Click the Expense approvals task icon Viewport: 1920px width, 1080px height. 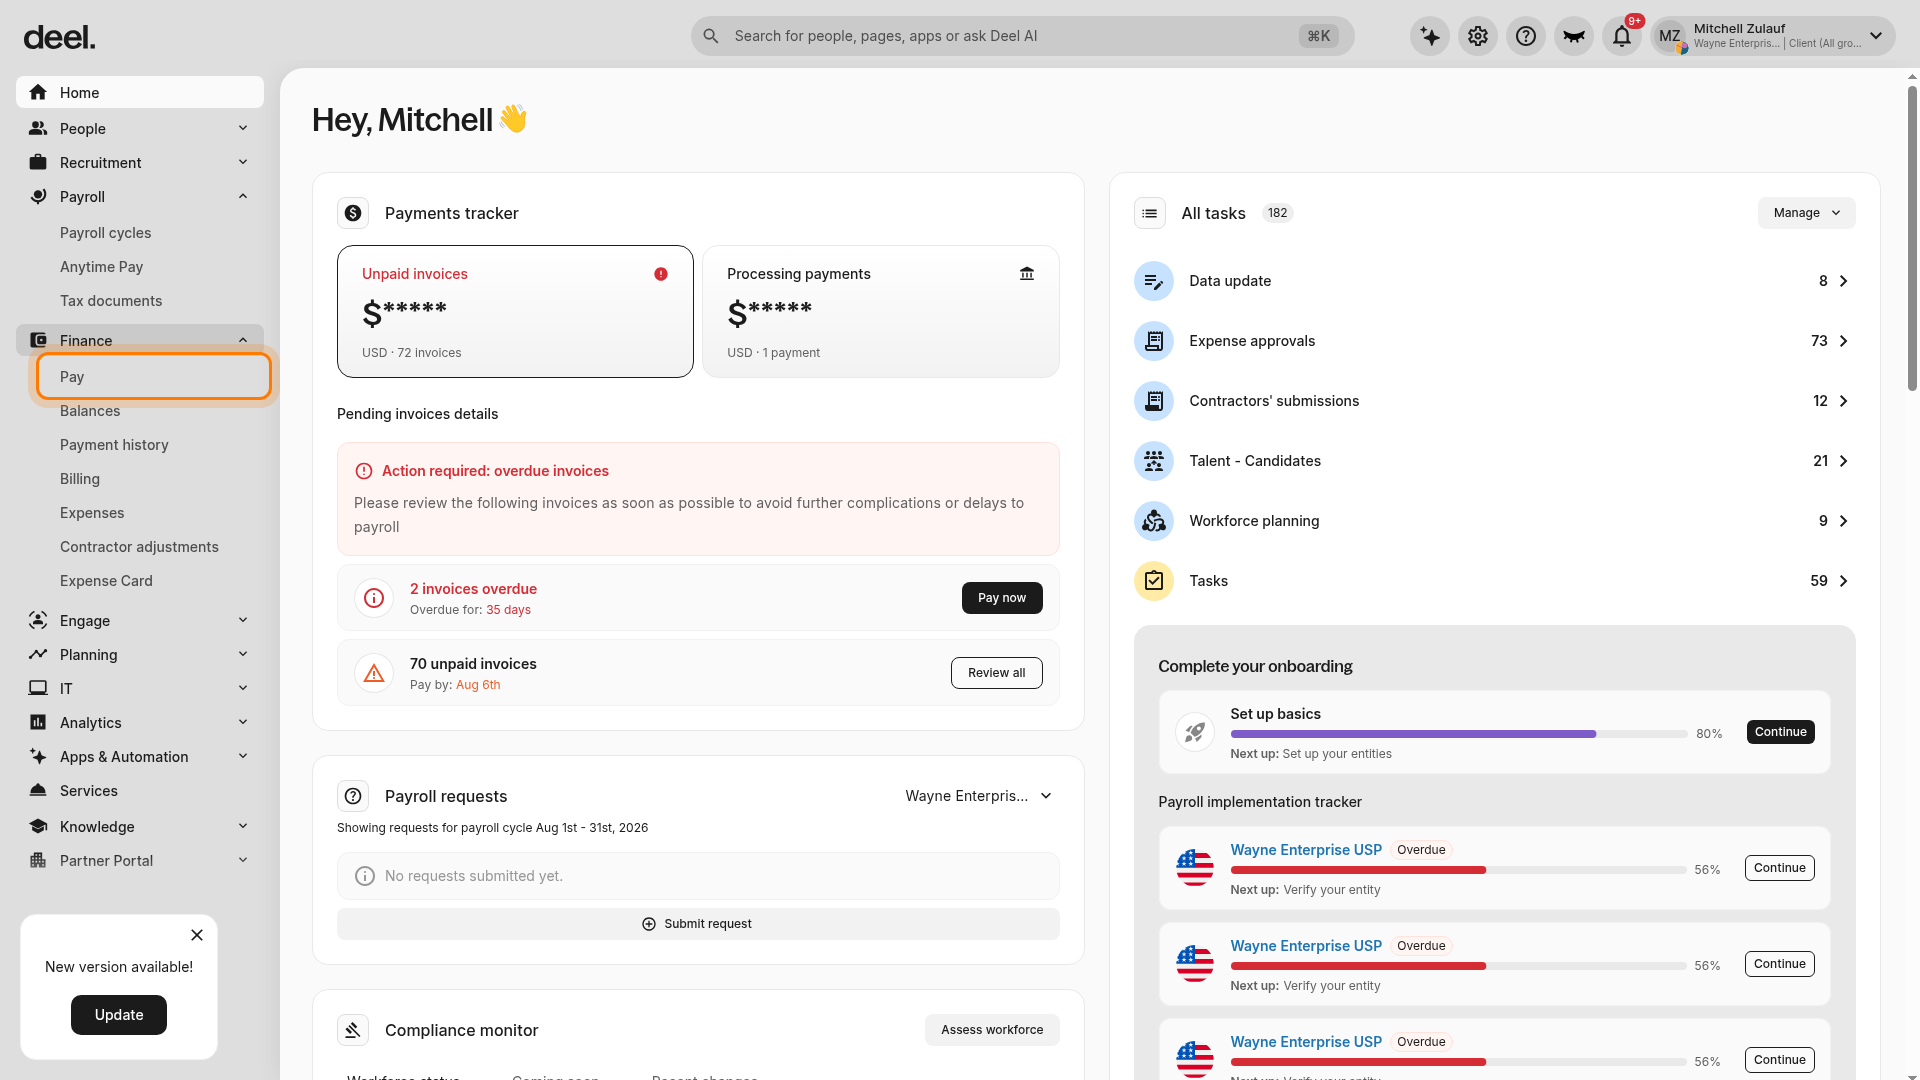(x=1154, y=341)
